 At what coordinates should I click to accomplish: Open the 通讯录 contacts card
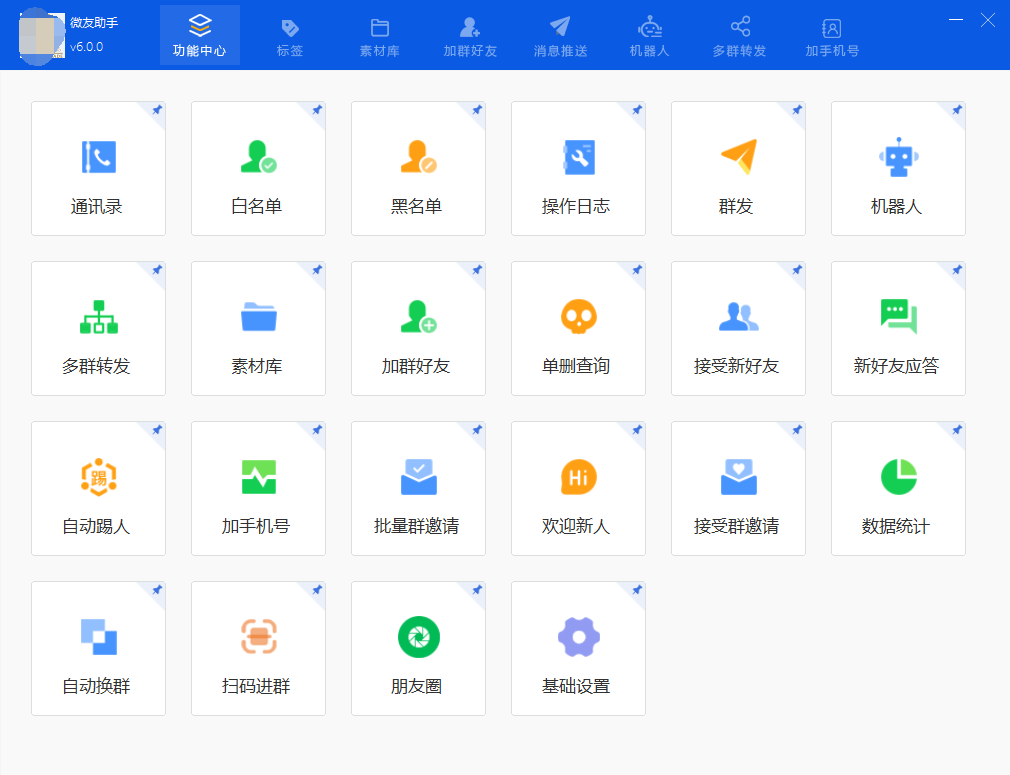point(99,169)
